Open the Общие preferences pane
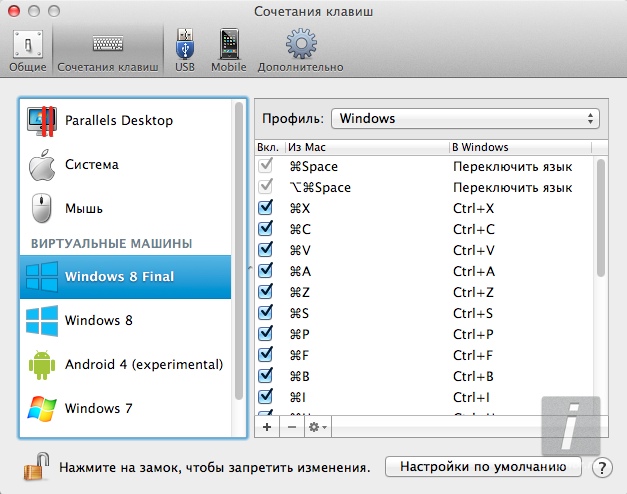The image size is (627, 494). [28, 50]
